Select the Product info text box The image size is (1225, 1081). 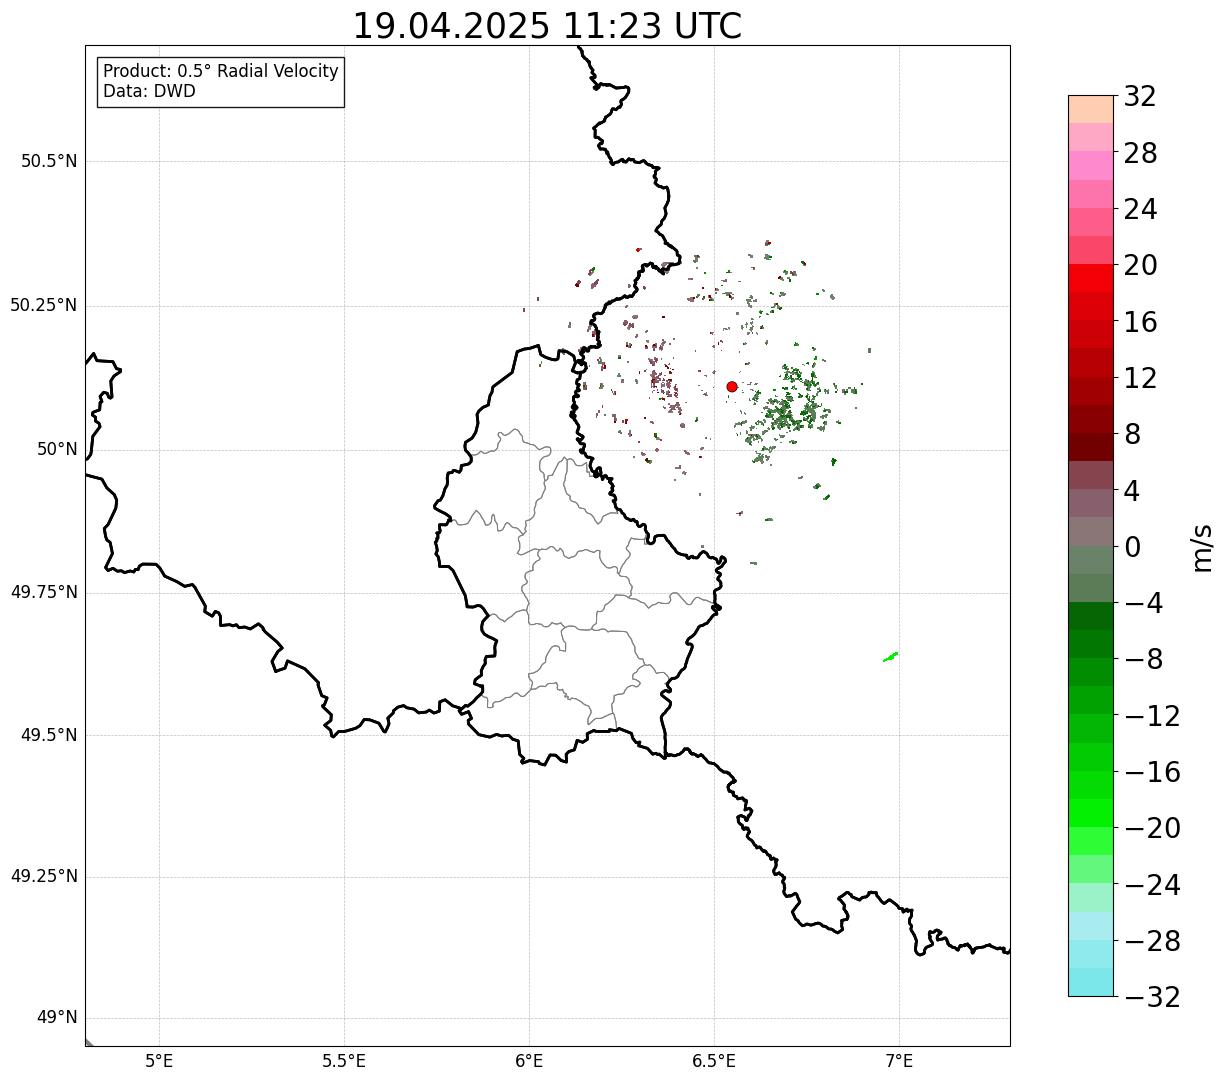coord(221,81)
